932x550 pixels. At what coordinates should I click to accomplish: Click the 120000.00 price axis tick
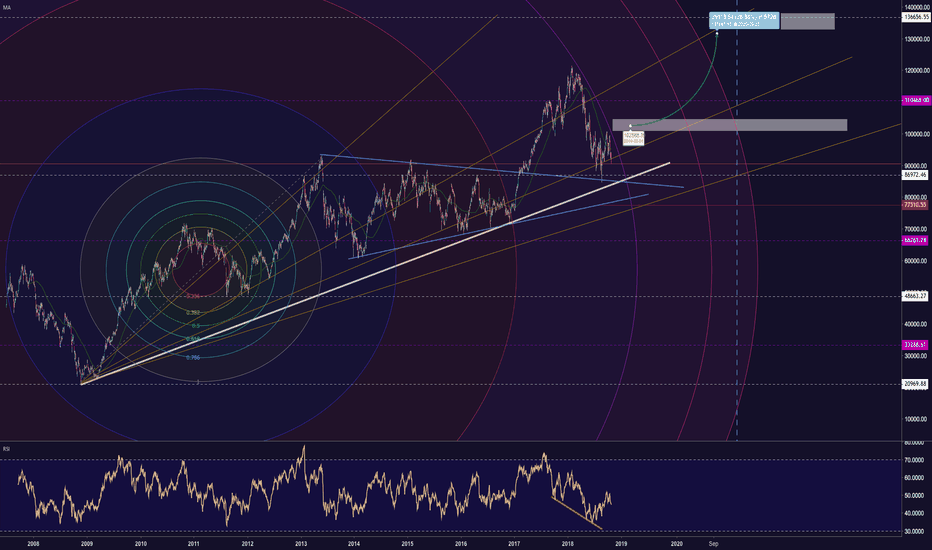tap(916, 70)
